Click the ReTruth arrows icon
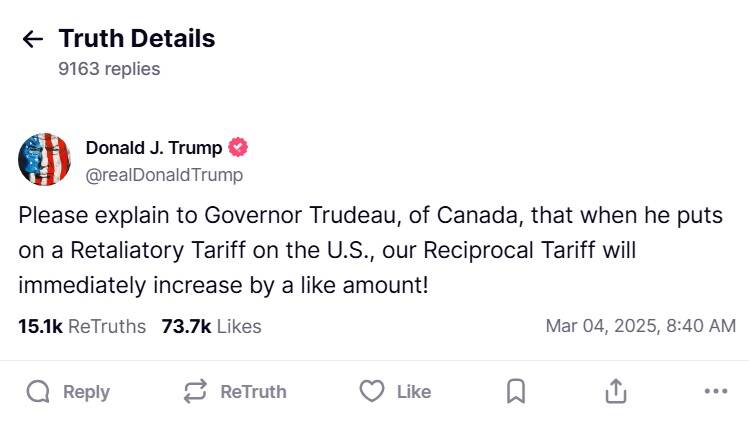Viewport: 749px width, 437px height. click(x=195, y=392)
